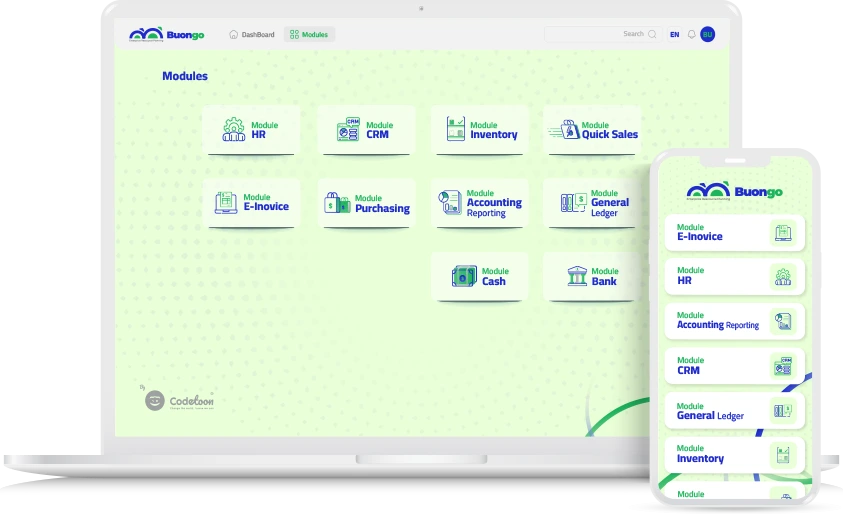843x514 pixels.
Task: Click the E-Inovice label on laptop card
Action: coord(266,206)
